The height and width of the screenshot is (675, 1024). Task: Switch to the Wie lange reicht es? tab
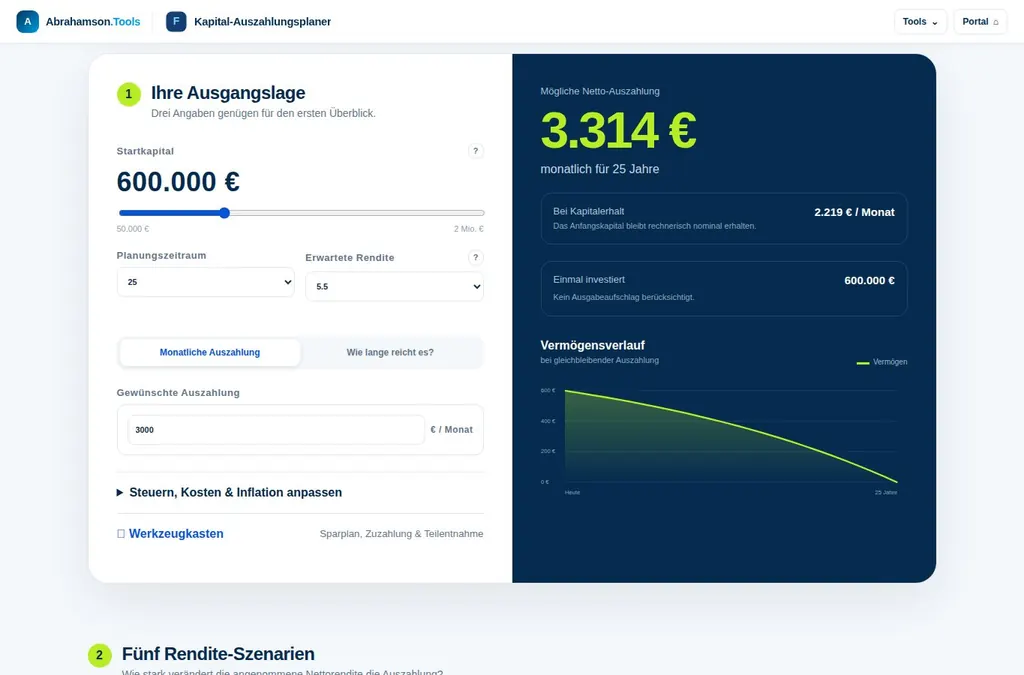[x=390, y=353]
